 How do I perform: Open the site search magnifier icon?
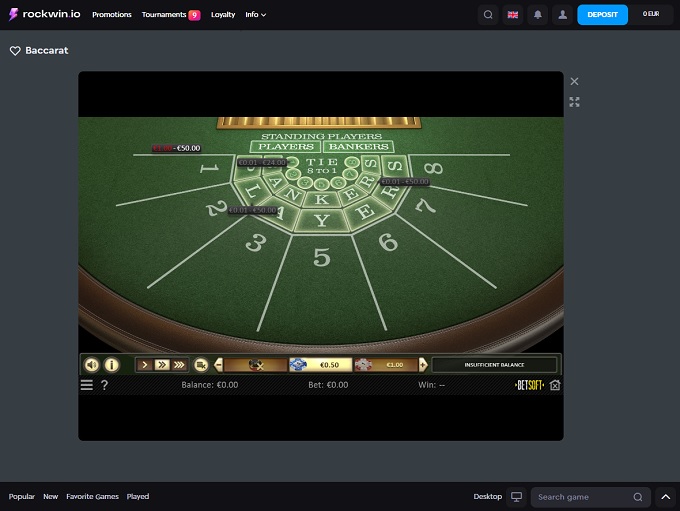tap(487, 15)
